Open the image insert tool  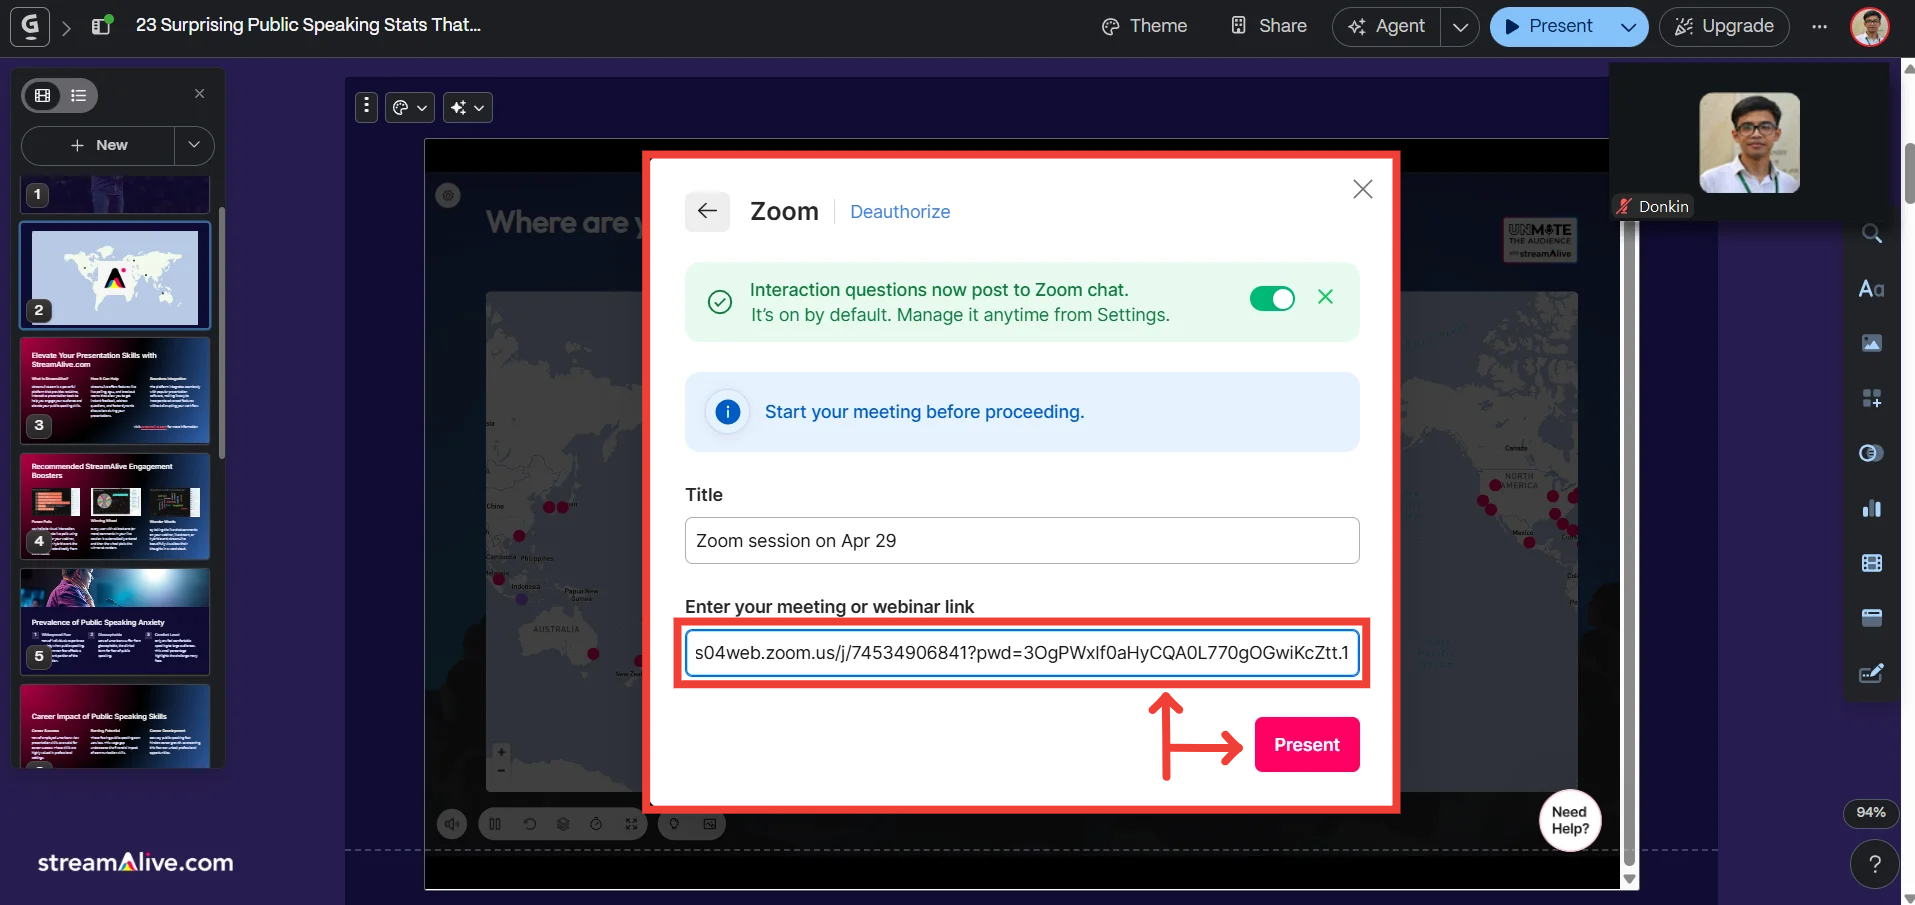(1872, 344)
